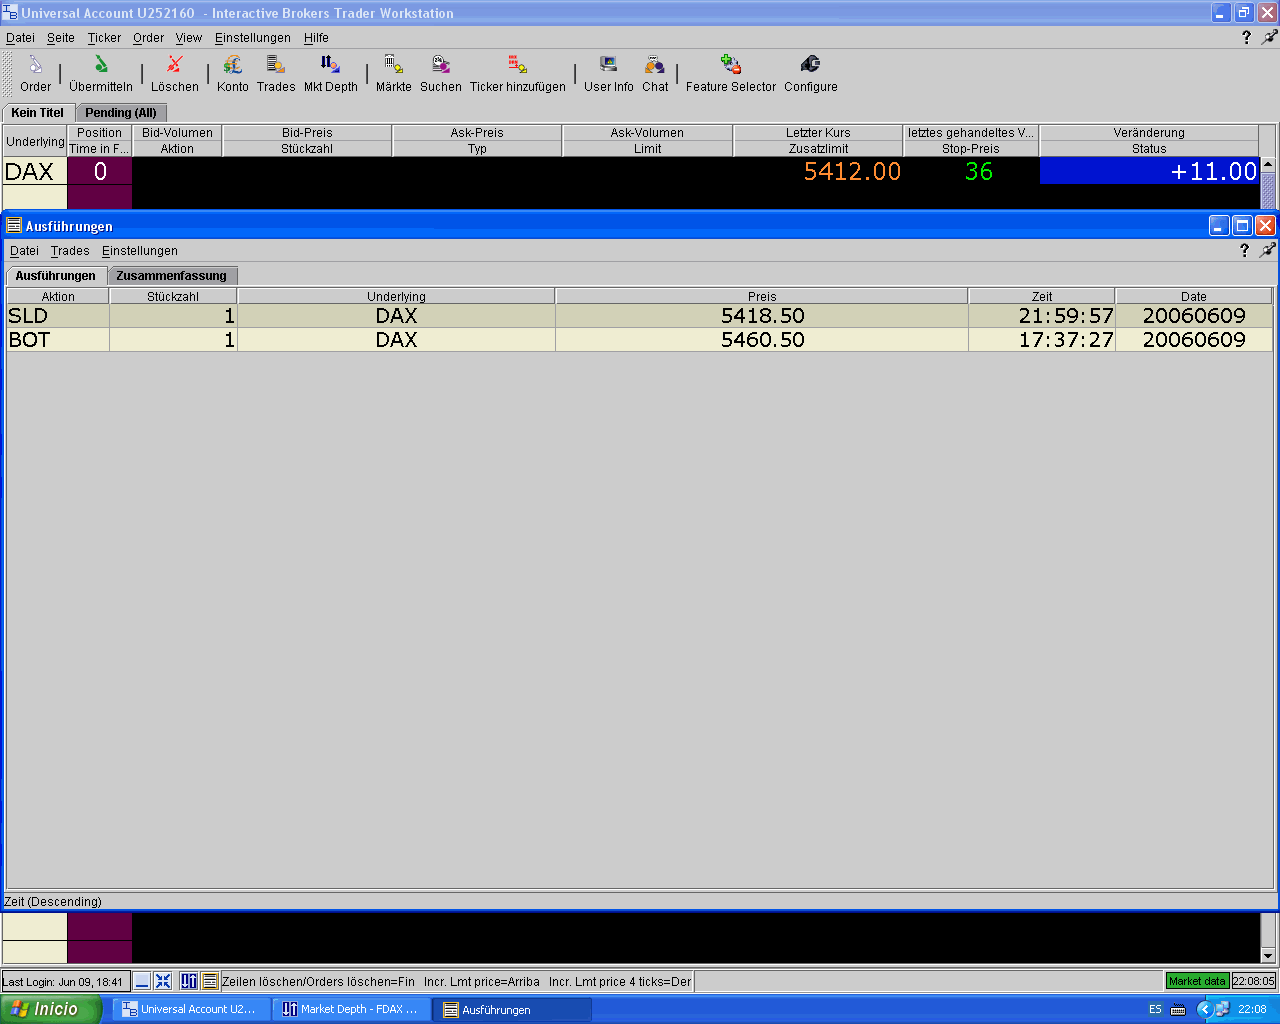Click the main window pin icon
The image size is (1280, 1024).
pos(1269,37)
